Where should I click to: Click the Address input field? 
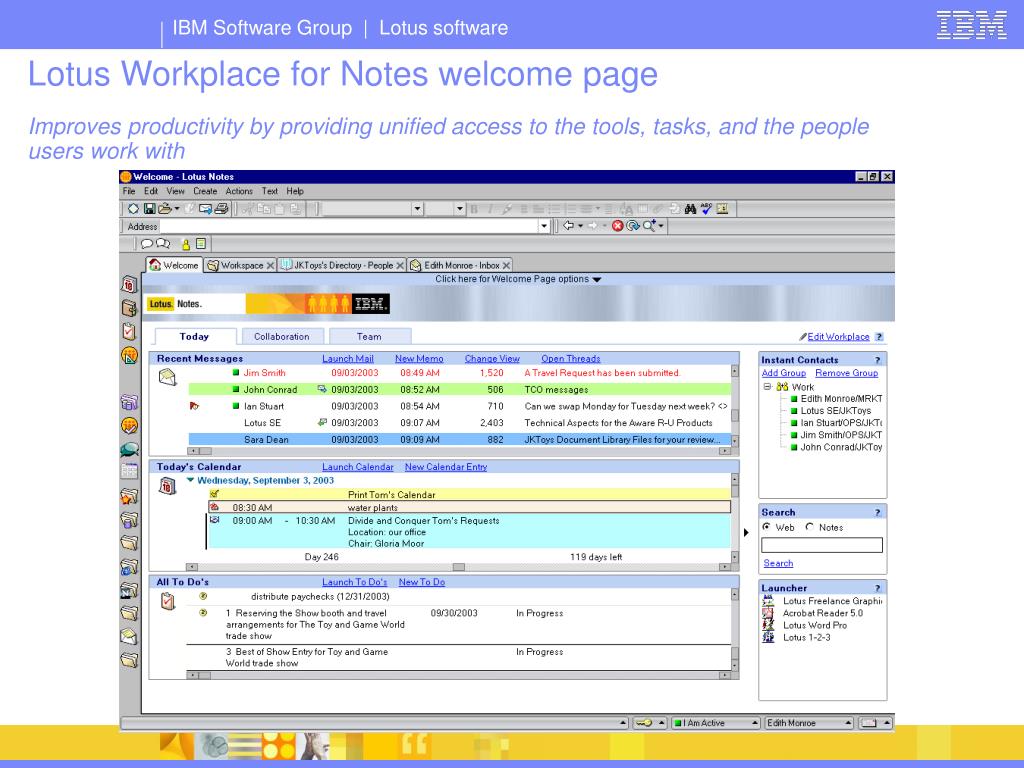pyautogui.click(x=349, y=226)
